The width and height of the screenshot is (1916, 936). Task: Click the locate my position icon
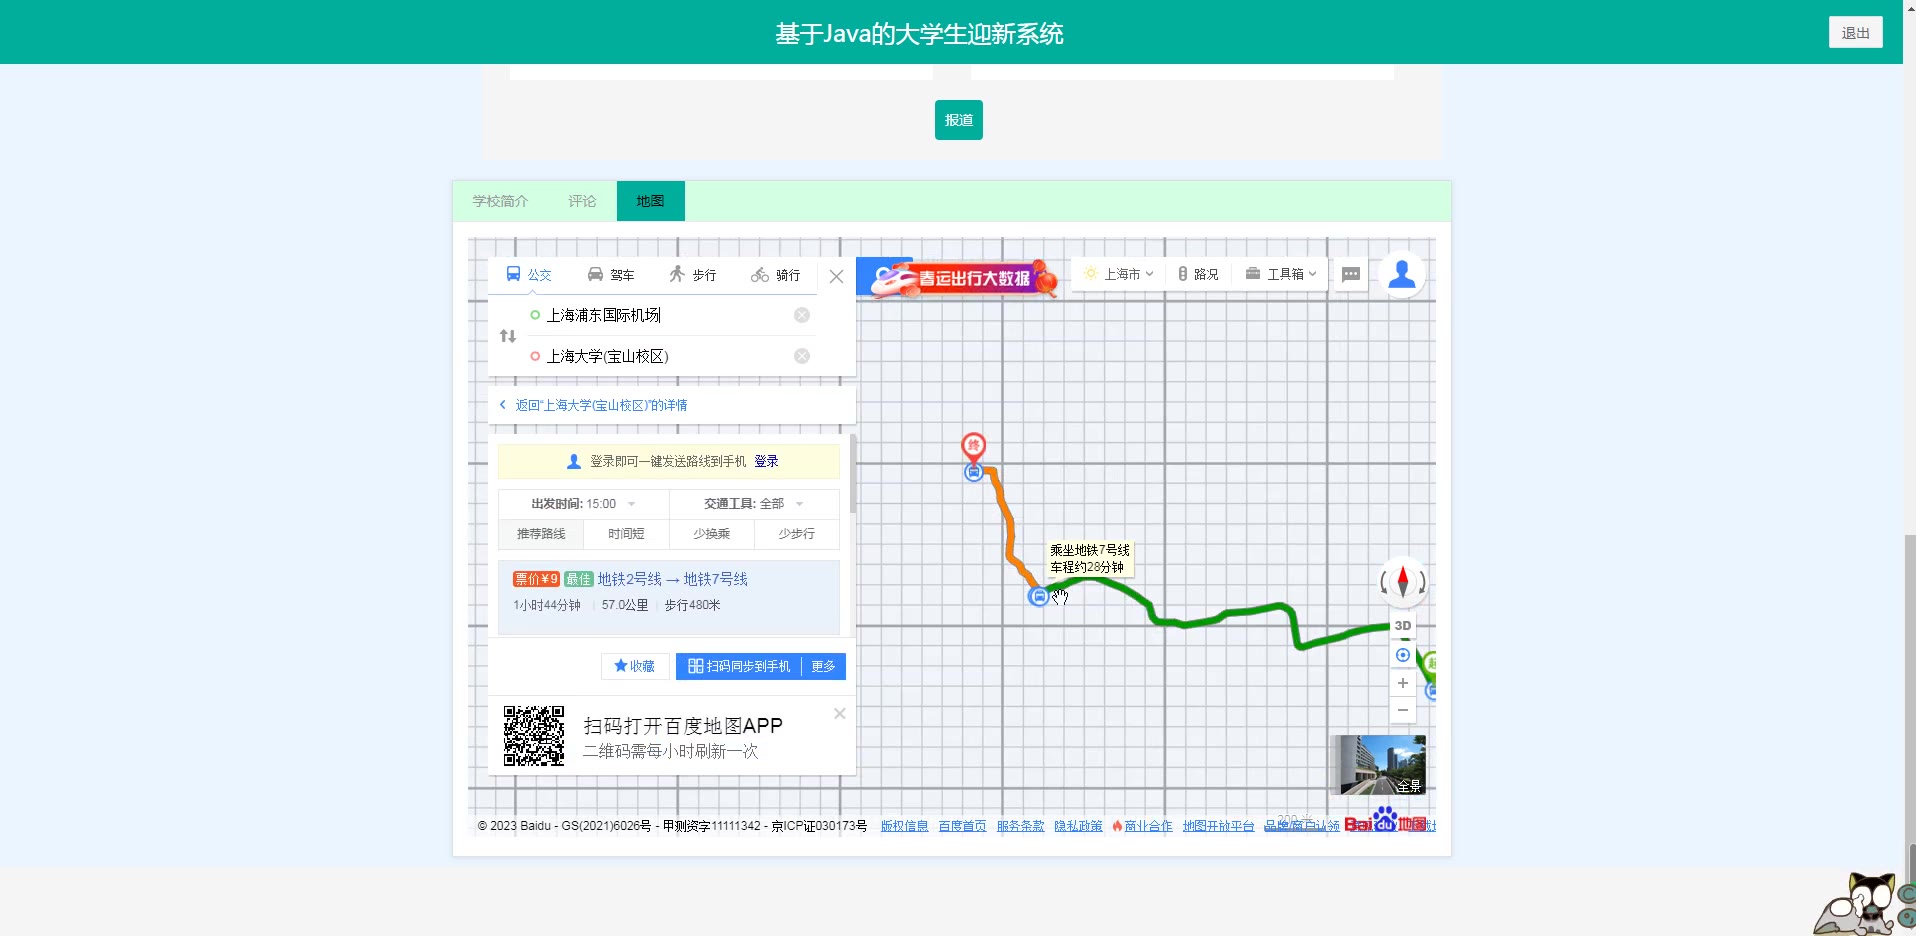point(1403,655)
